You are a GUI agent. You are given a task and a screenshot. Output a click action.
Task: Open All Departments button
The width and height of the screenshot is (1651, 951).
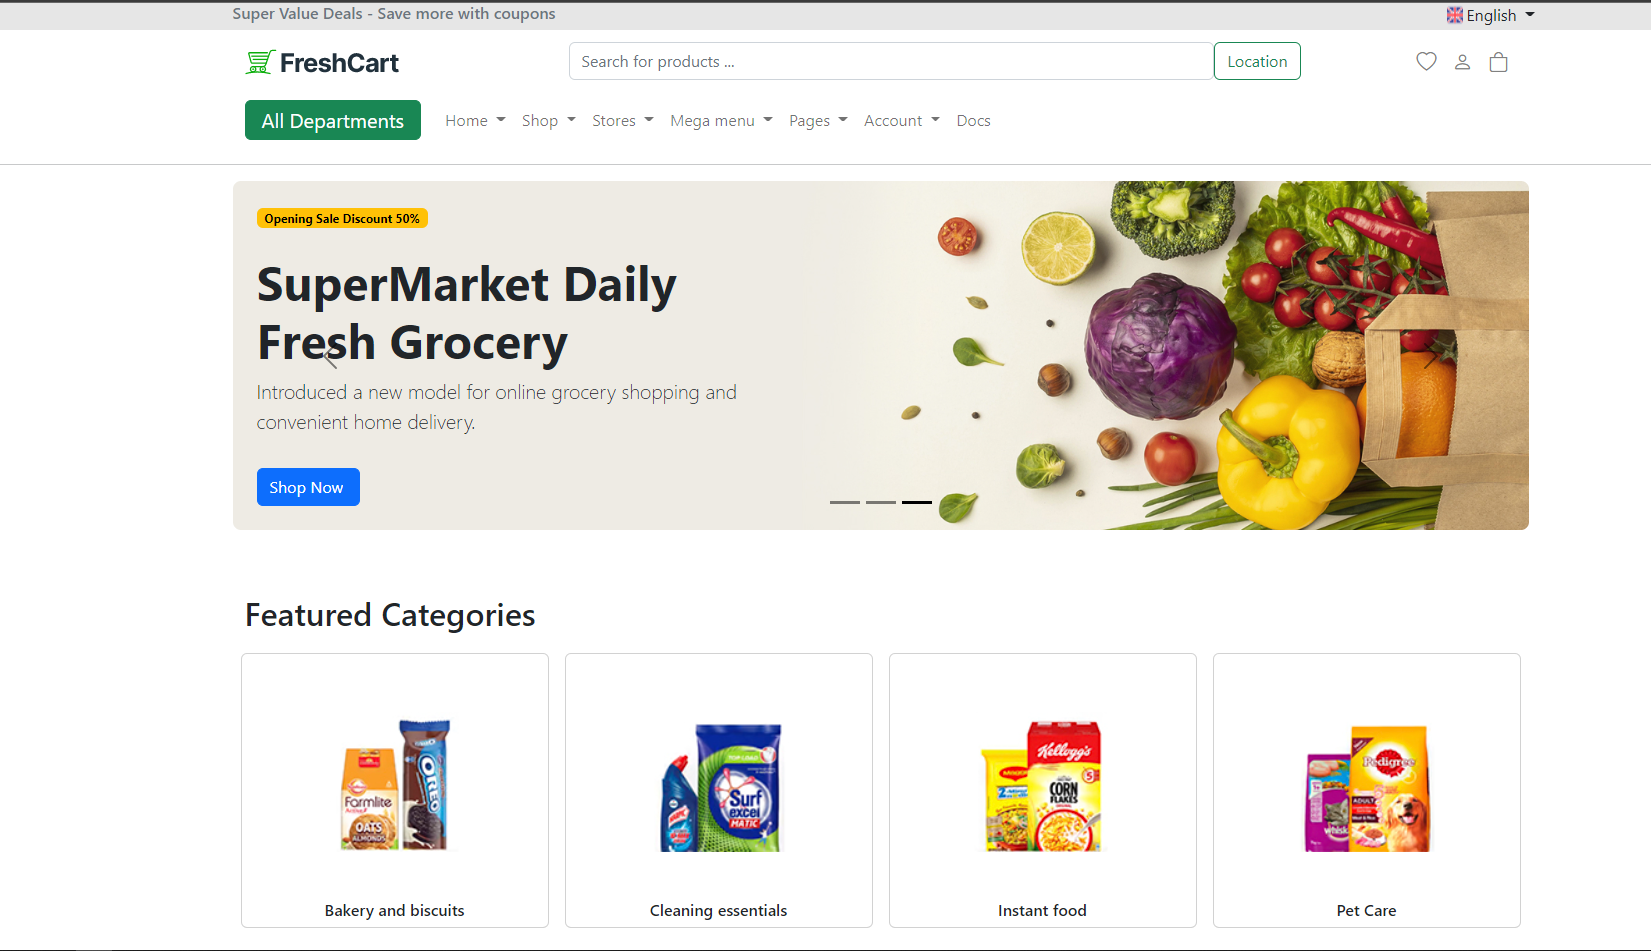click(x=333, y=120)
